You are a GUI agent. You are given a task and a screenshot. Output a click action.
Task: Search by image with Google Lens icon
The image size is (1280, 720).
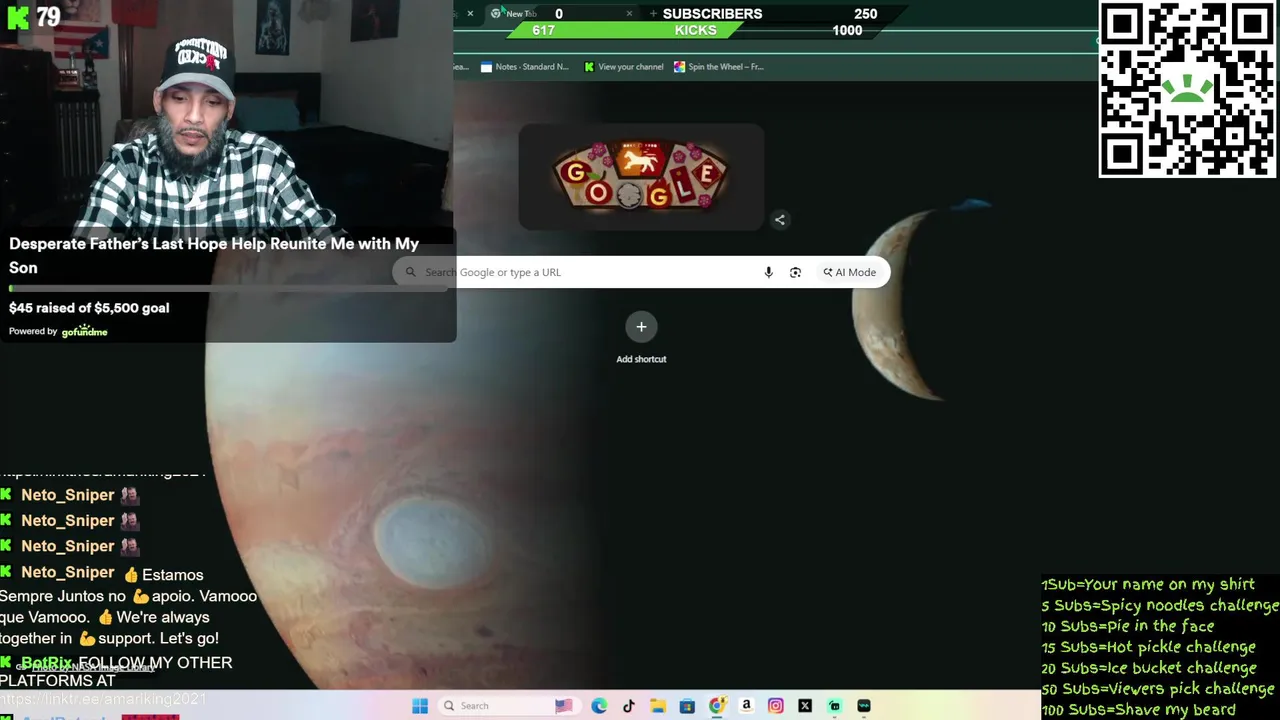pyautogui.click(x=795, y=272)
